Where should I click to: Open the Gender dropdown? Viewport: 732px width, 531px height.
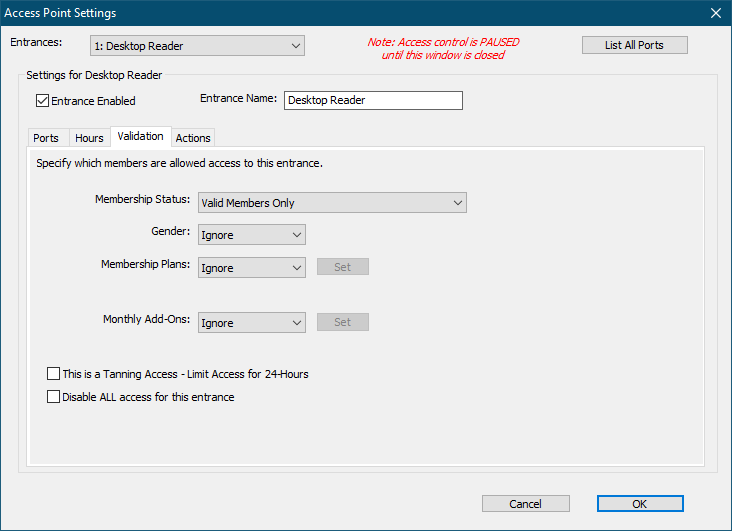coord(252,235)
